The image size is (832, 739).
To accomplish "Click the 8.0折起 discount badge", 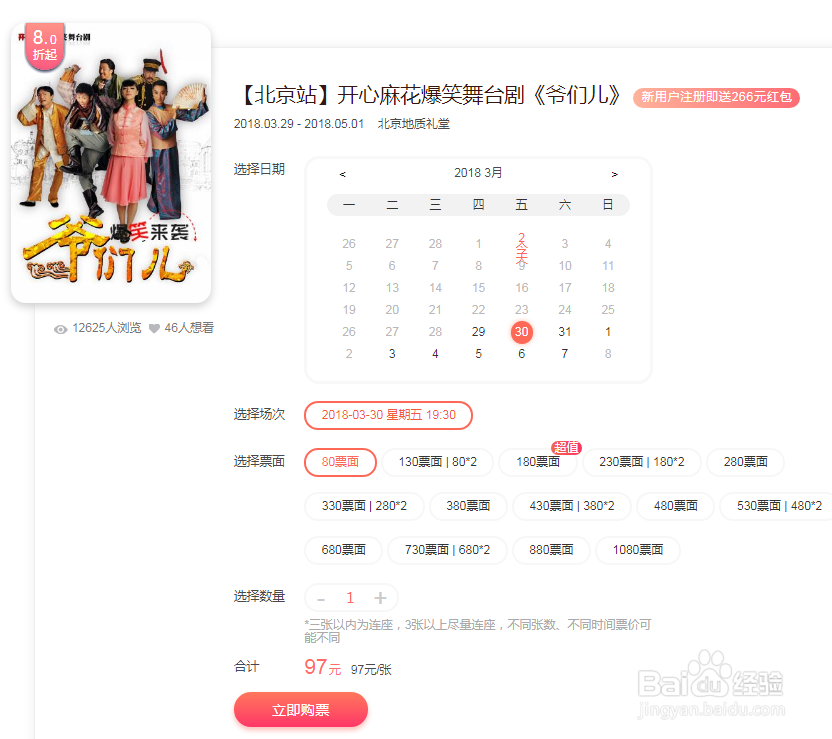I will [45, 46].
